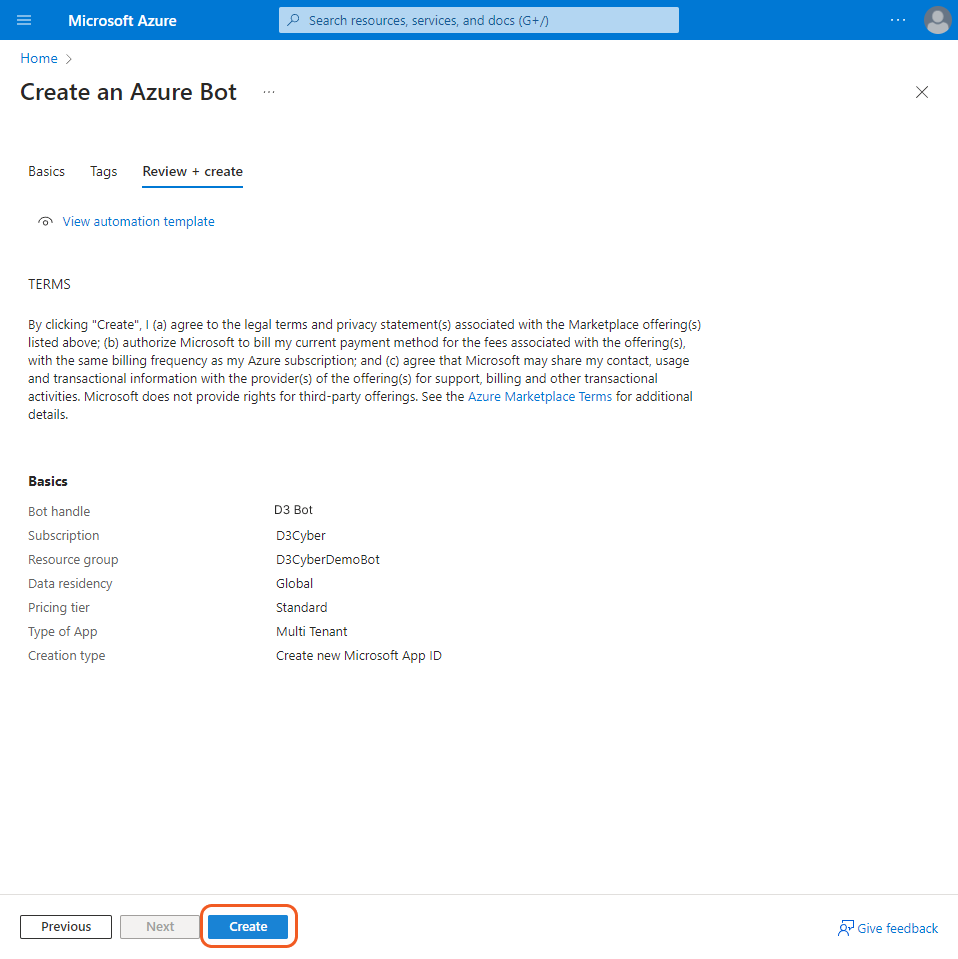958x959 pixels.
Task: Click the Creation type label
Action: tap(67, 656)
